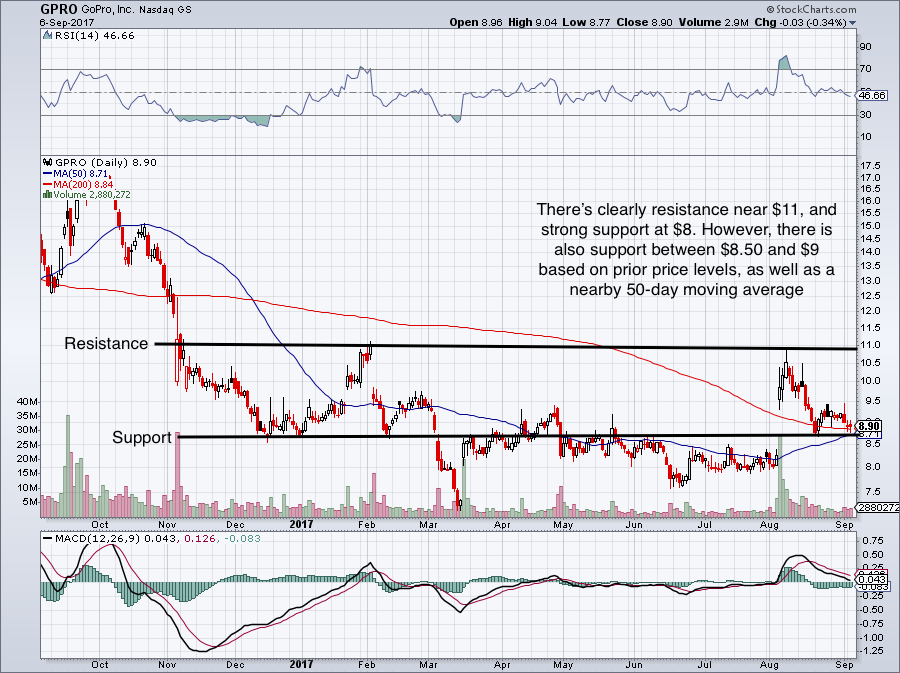
Task: Click 'Jul' on the MACD panel time axis
Action: 704,664
